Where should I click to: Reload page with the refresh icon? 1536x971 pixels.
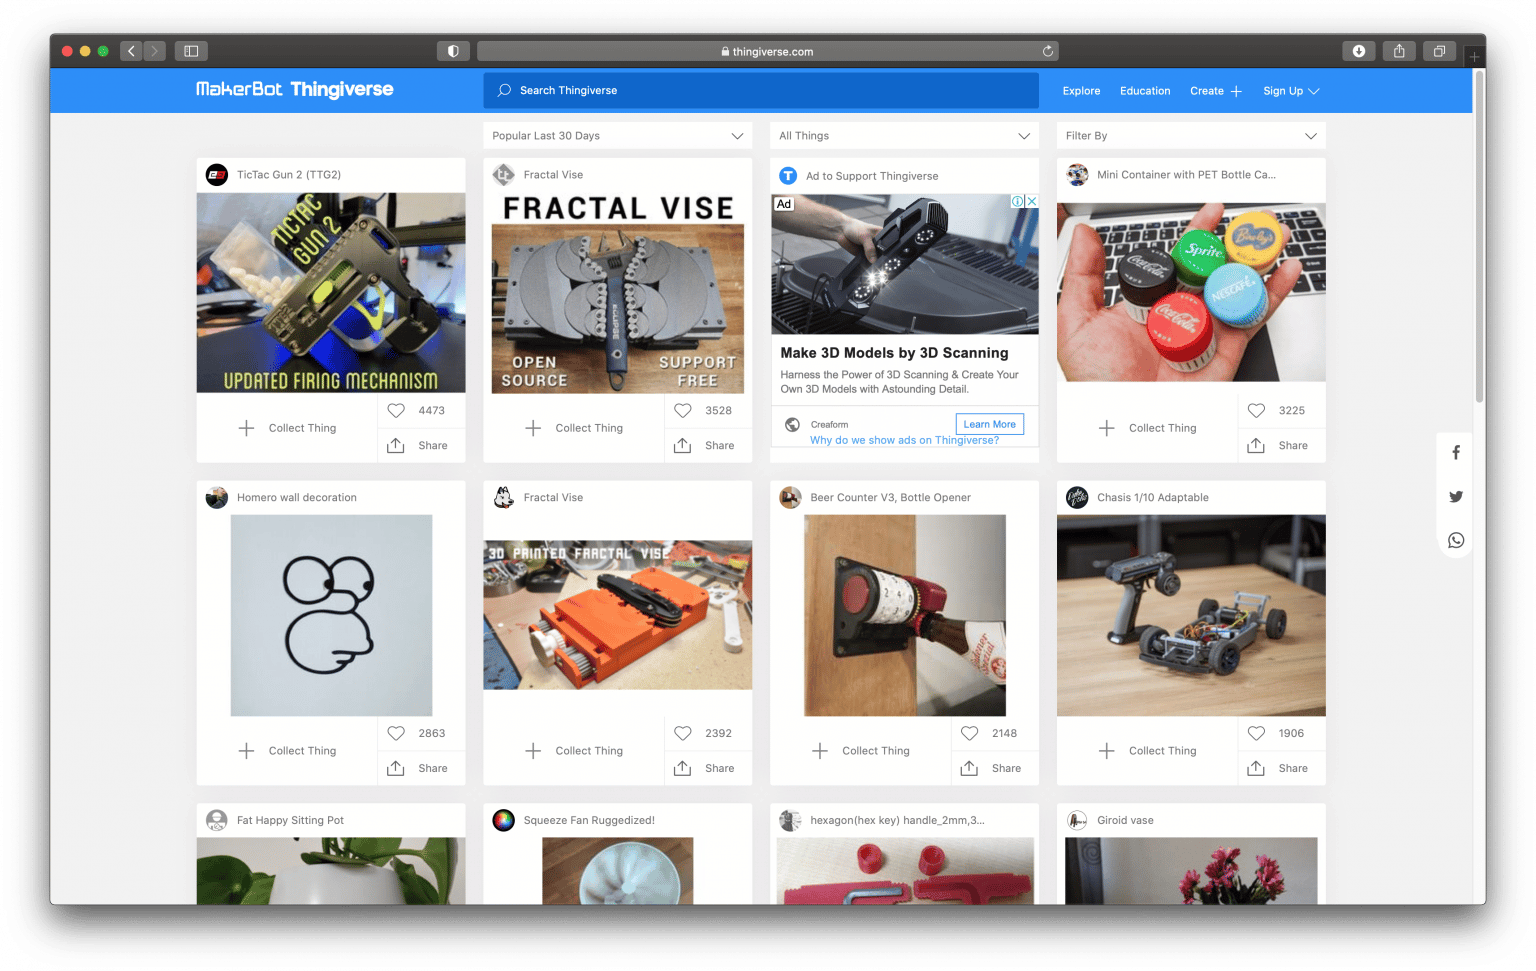pos(1048,51)
